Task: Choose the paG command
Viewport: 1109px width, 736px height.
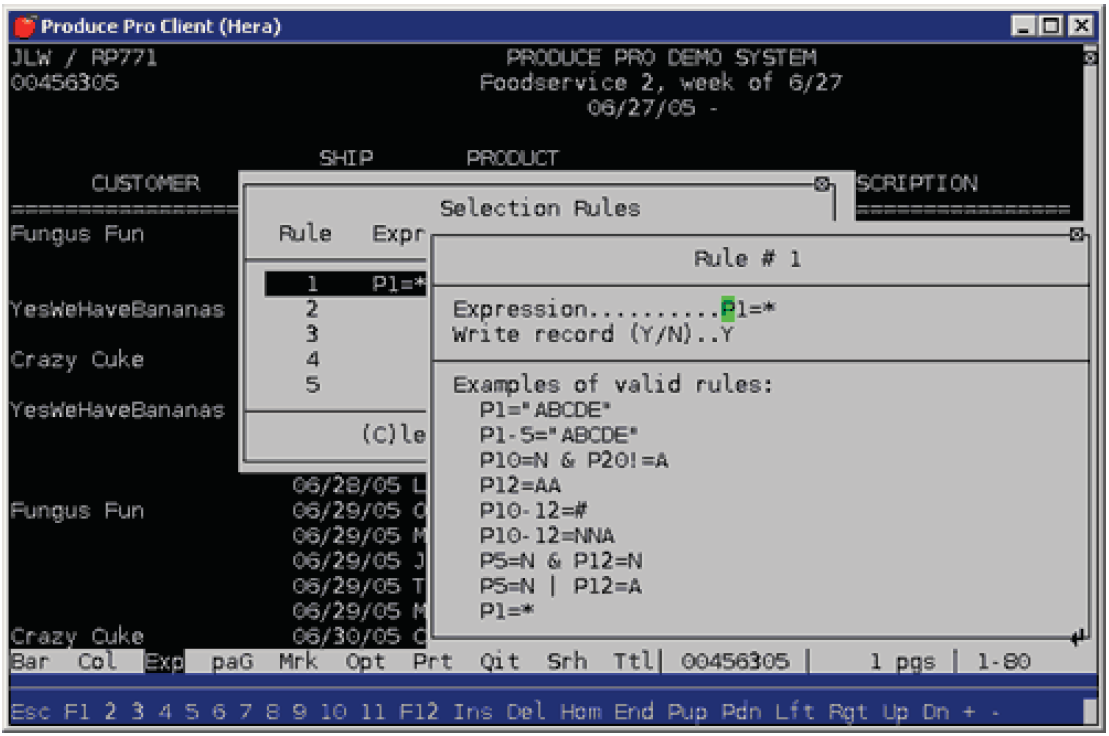Action: click(x=232, y=662)
